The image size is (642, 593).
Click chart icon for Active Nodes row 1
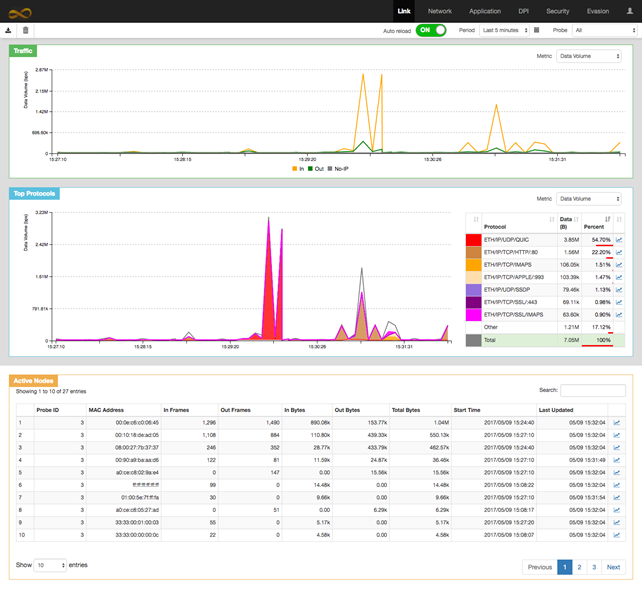(x=617, y=423)
